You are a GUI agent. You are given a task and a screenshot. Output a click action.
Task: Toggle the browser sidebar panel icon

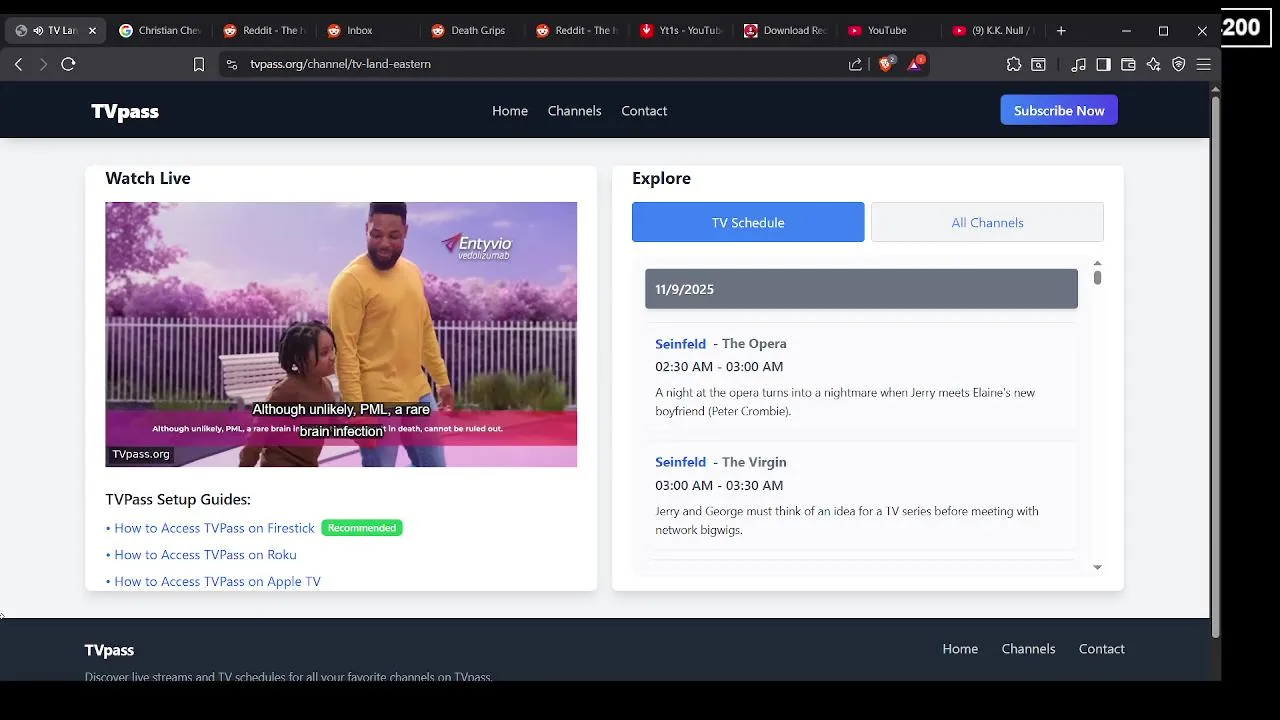1103,64
